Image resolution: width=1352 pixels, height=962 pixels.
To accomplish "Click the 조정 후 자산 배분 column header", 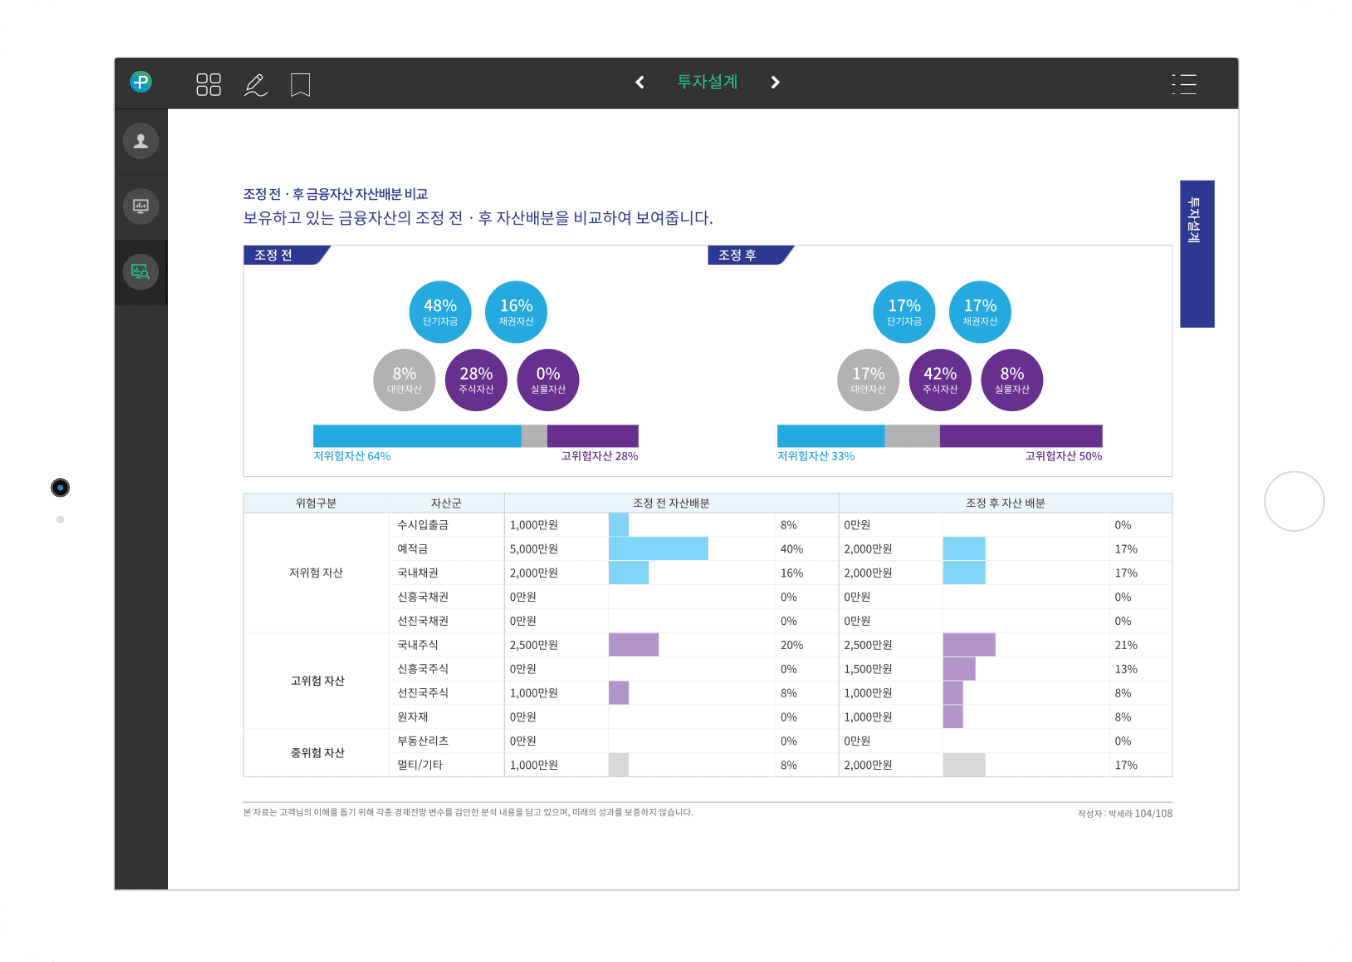I will pyautogui.click(x=1005, y=503).
